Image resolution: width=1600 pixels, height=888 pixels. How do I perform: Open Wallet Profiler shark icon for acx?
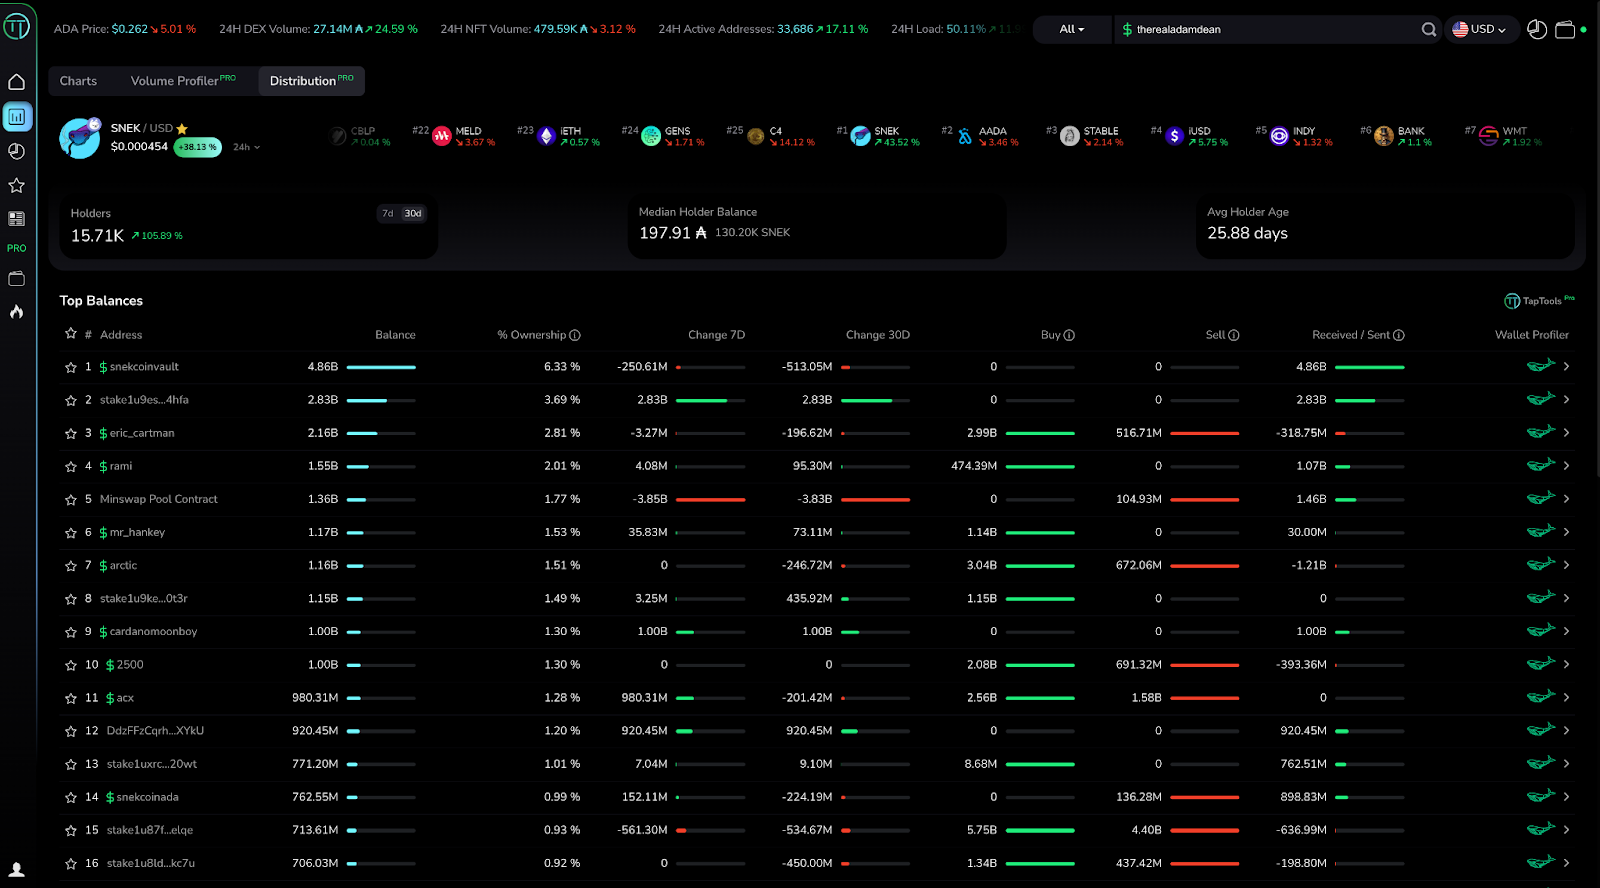coord(1541,696)
